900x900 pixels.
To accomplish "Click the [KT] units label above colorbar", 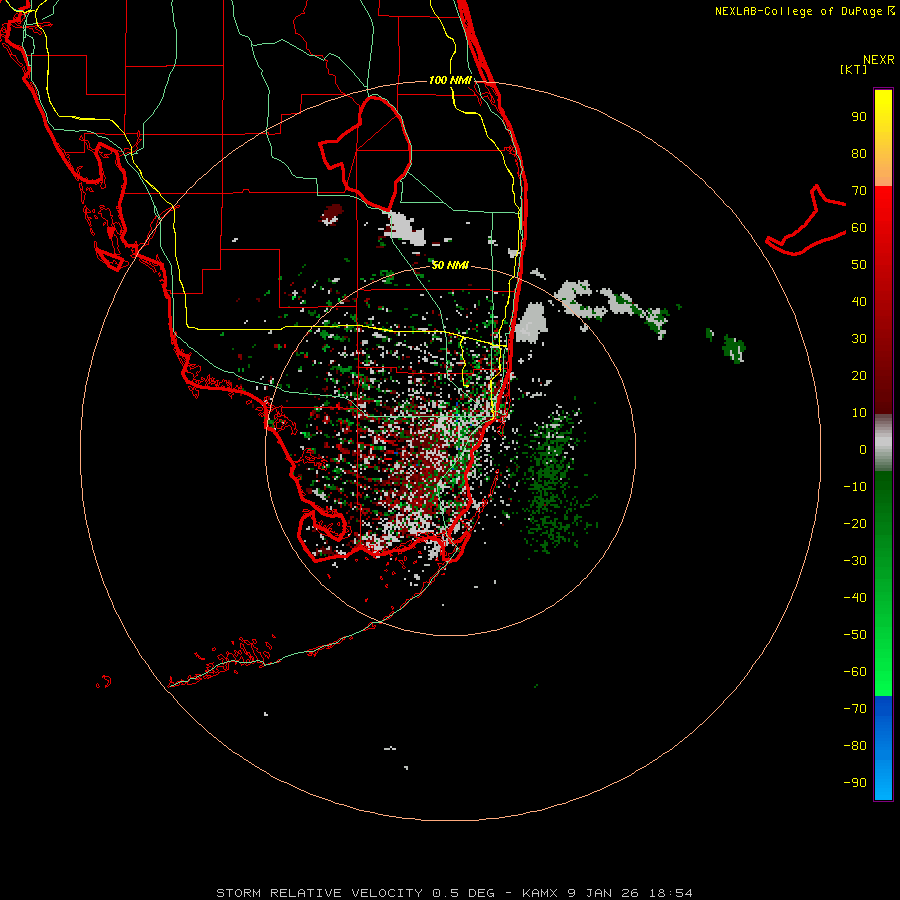I will pyautogui.click(x=854, y=69).
